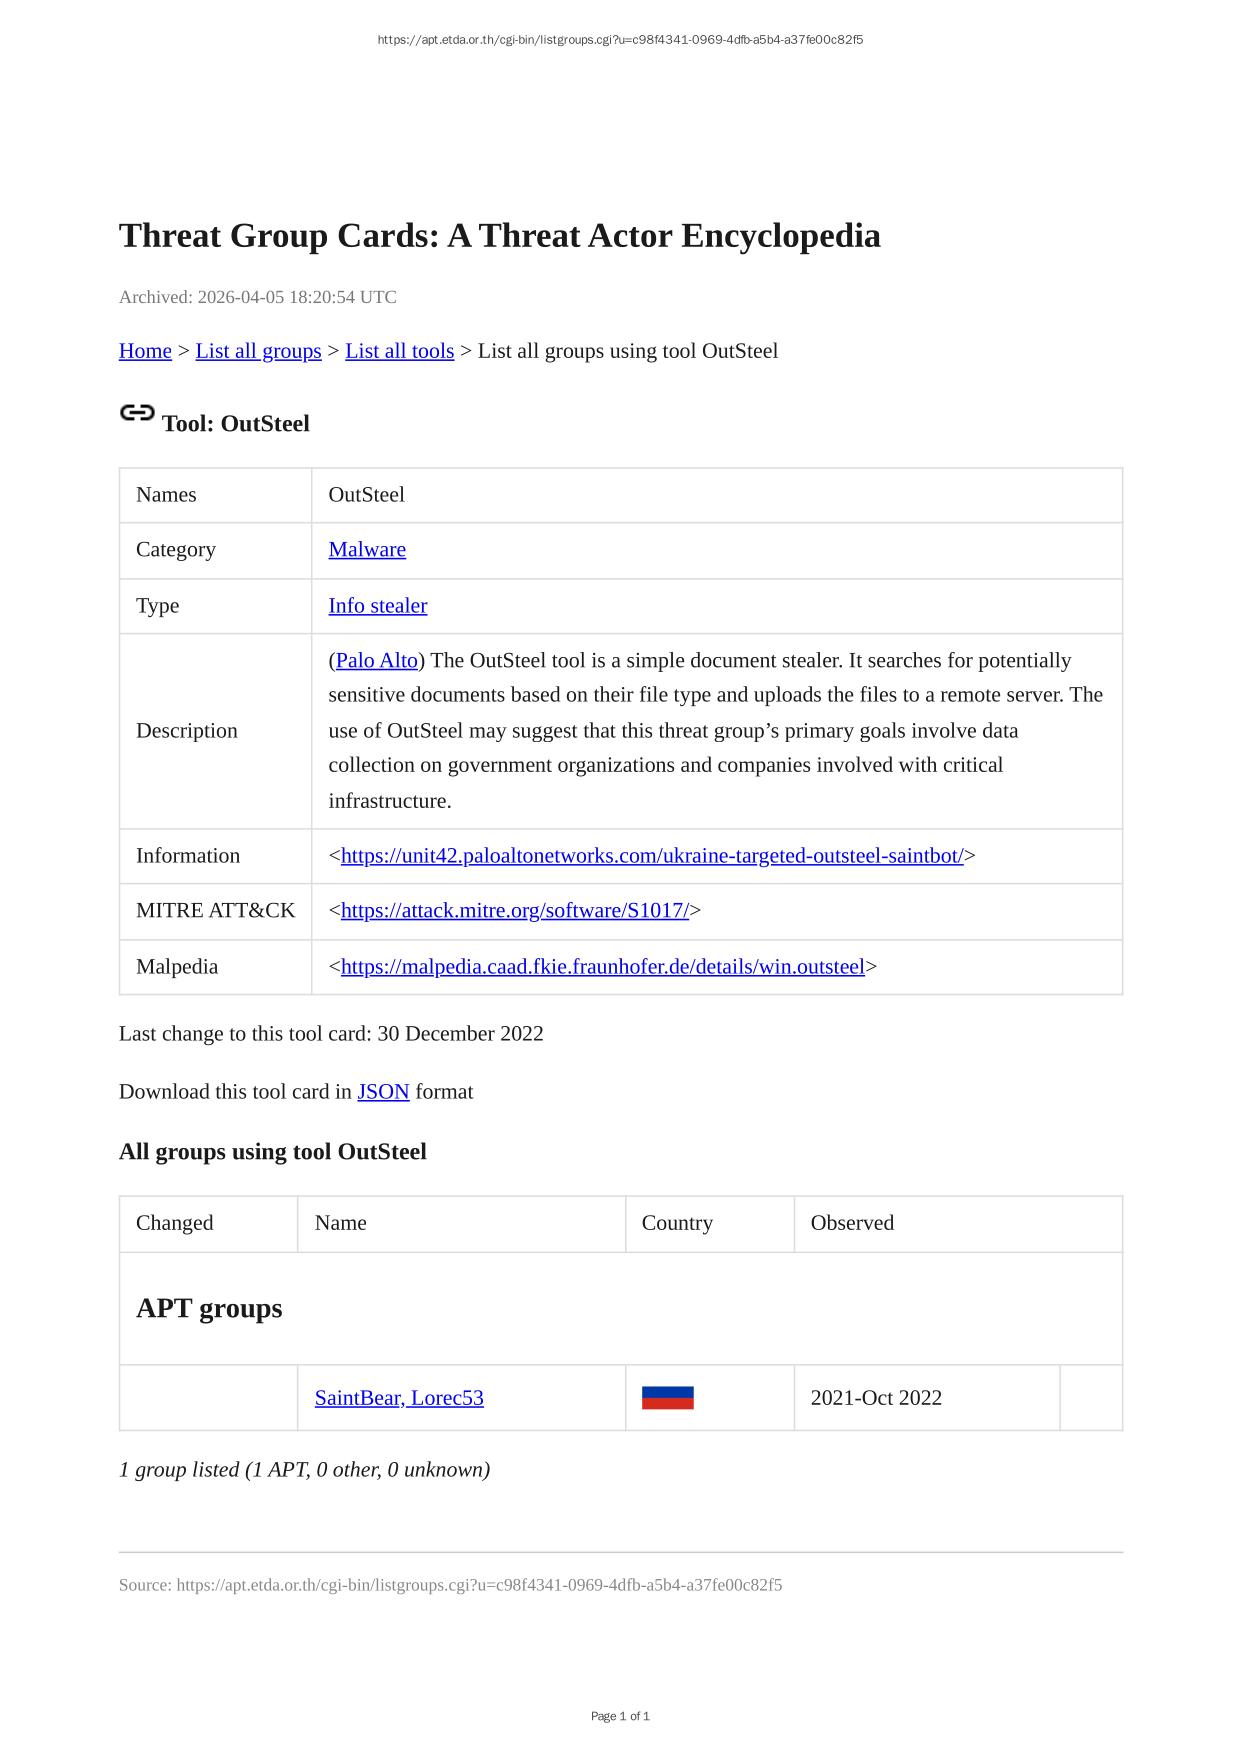
Task: Click the APT groups section heading
Action: point(209,1309)
